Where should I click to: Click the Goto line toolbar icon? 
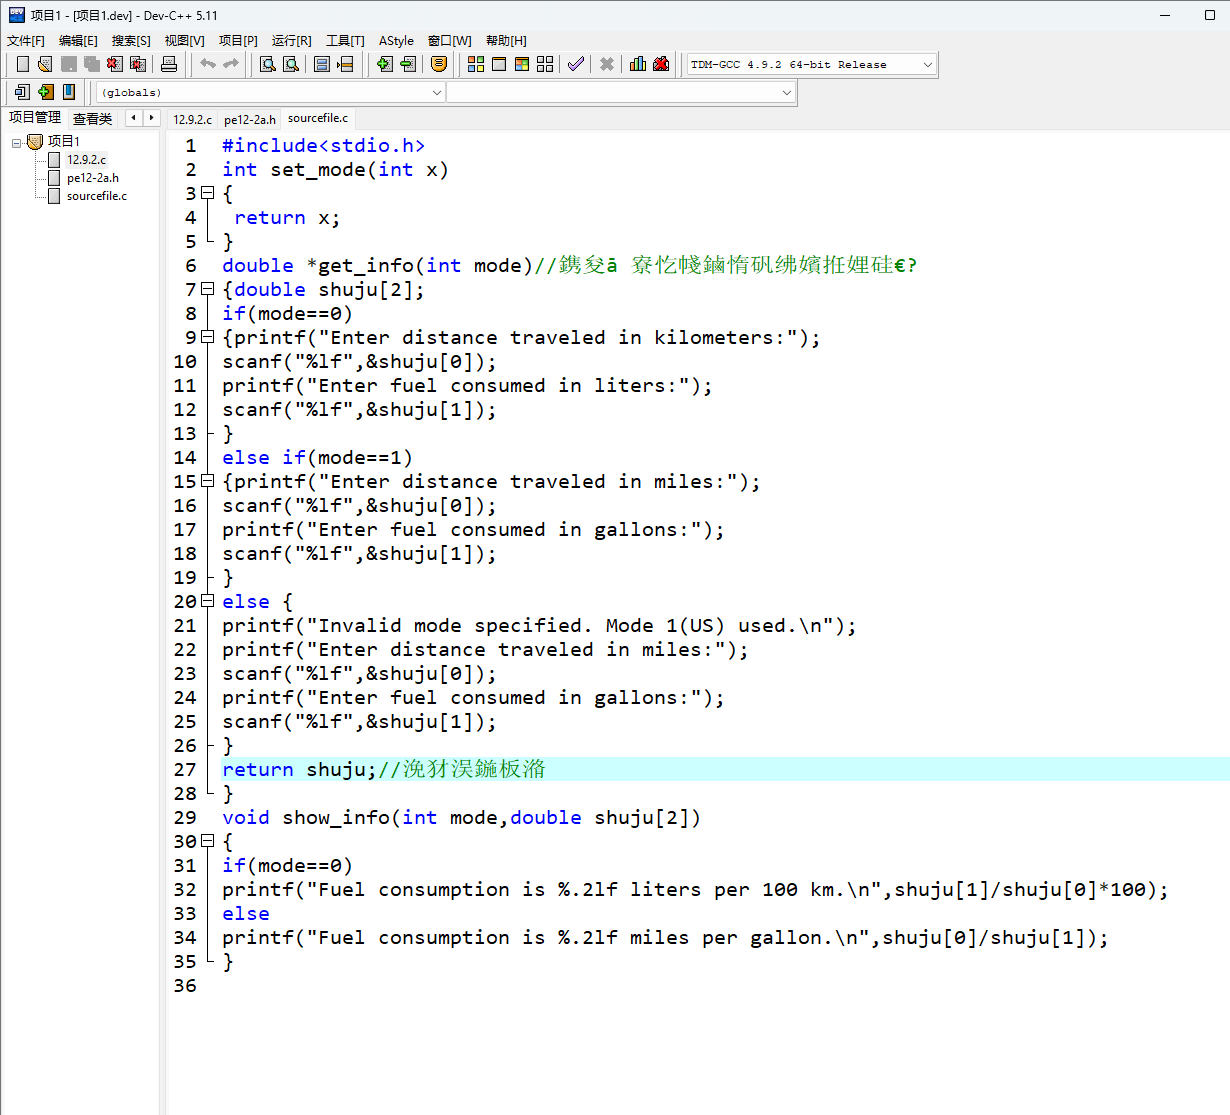coord(345,64)
